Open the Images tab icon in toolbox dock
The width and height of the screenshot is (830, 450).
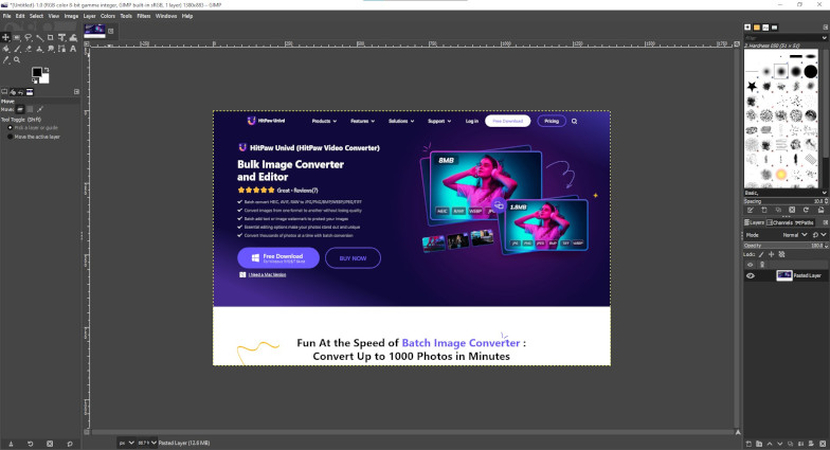point(30,92)
